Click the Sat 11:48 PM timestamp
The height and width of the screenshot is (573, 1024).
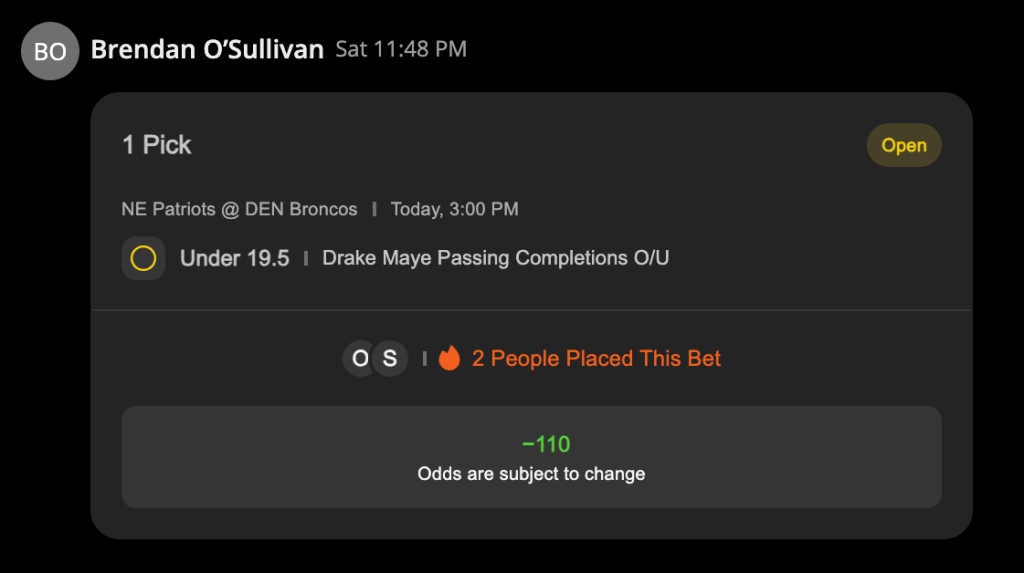(x=401, y=49)
